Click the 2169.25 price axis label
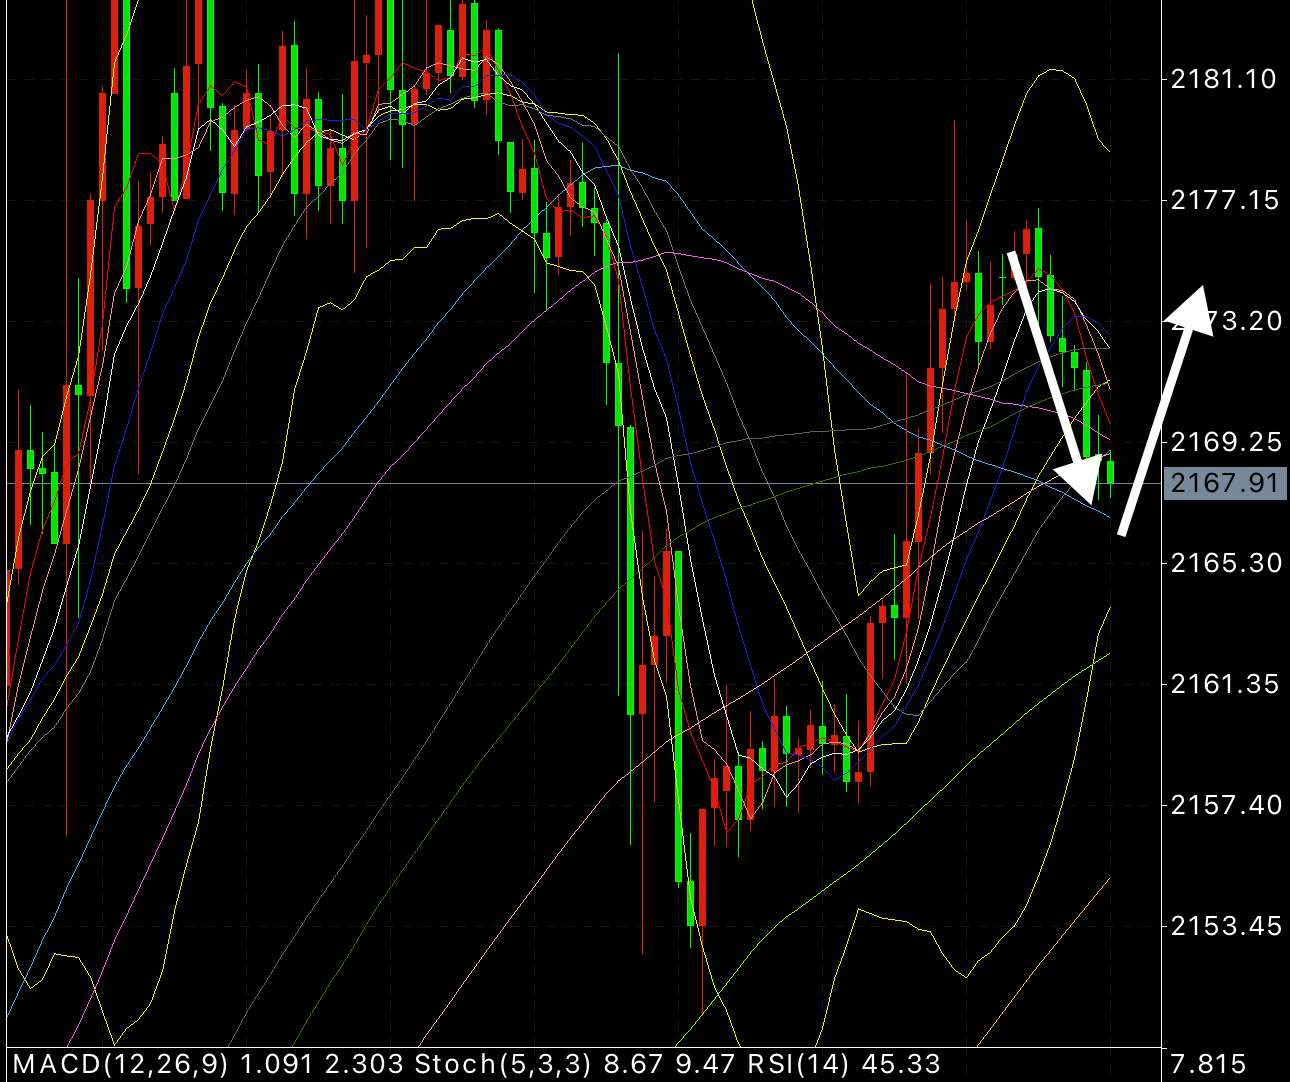 point(1226,442)
